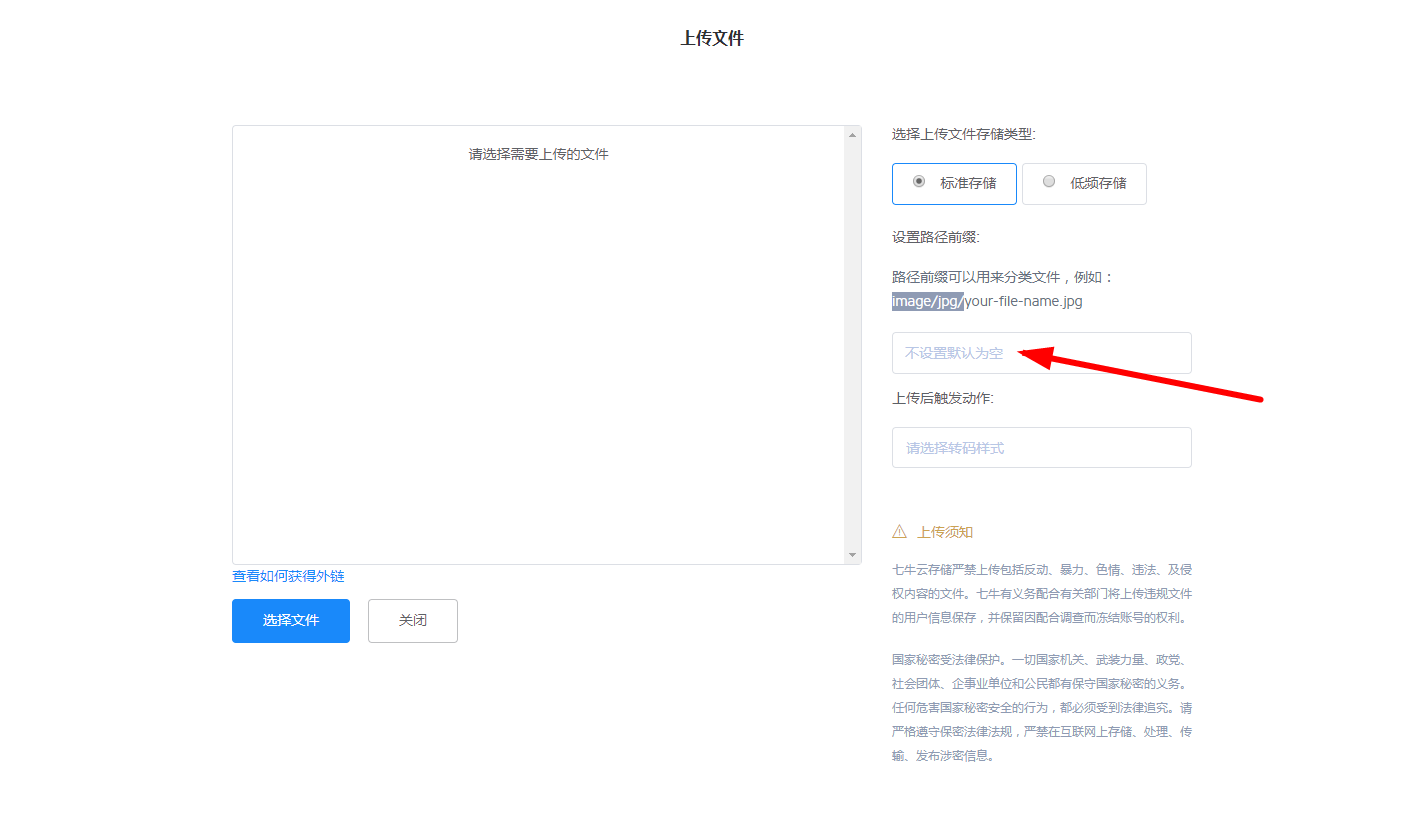Click the 请选择需要上传的文件 placeholder text

point(538,154)
